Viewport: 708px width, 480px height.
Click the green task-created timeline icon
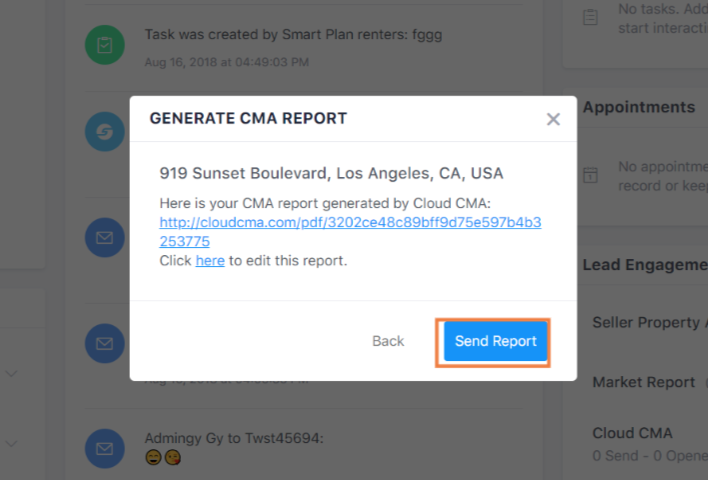pyautogui.click(x=104, y=45)
